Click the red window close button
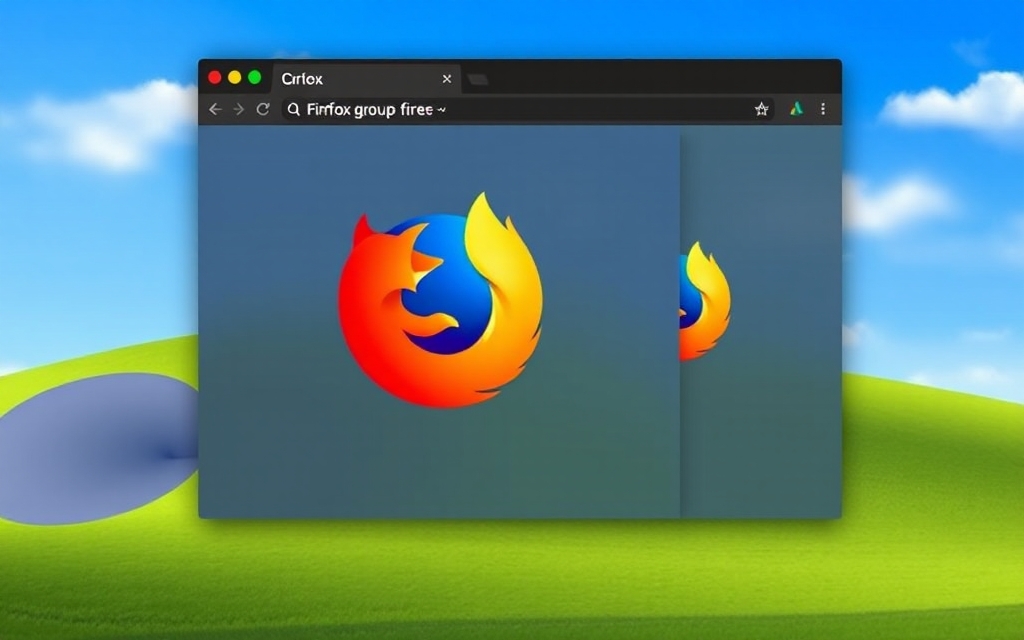The height and width of the screenshot is (640, 1024). [214, 78]
